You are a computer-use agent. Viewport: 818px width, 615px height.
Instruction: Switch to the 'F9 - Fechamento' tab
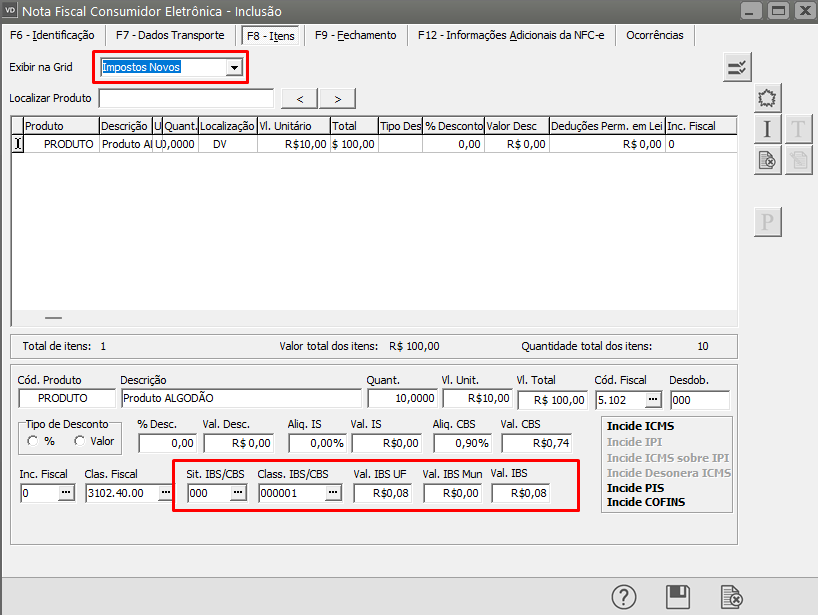(x=355, y=35)
